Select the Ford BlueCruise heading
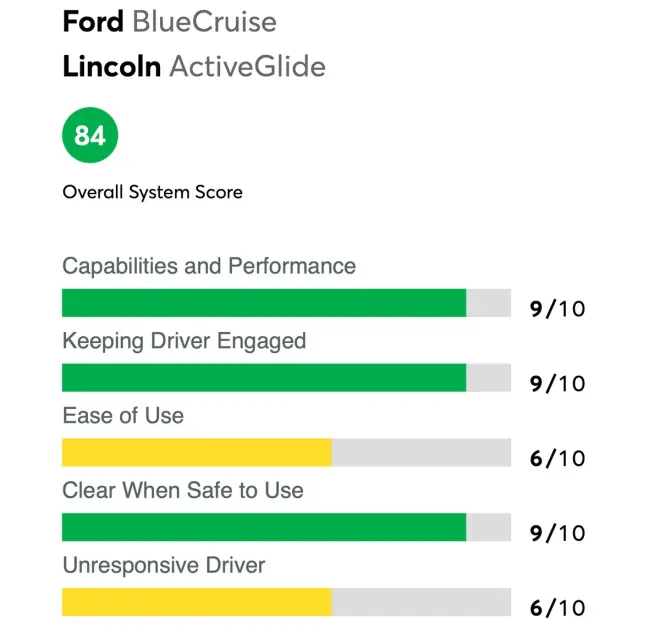Viewport: 660px width, 630px height. [169, 21]
